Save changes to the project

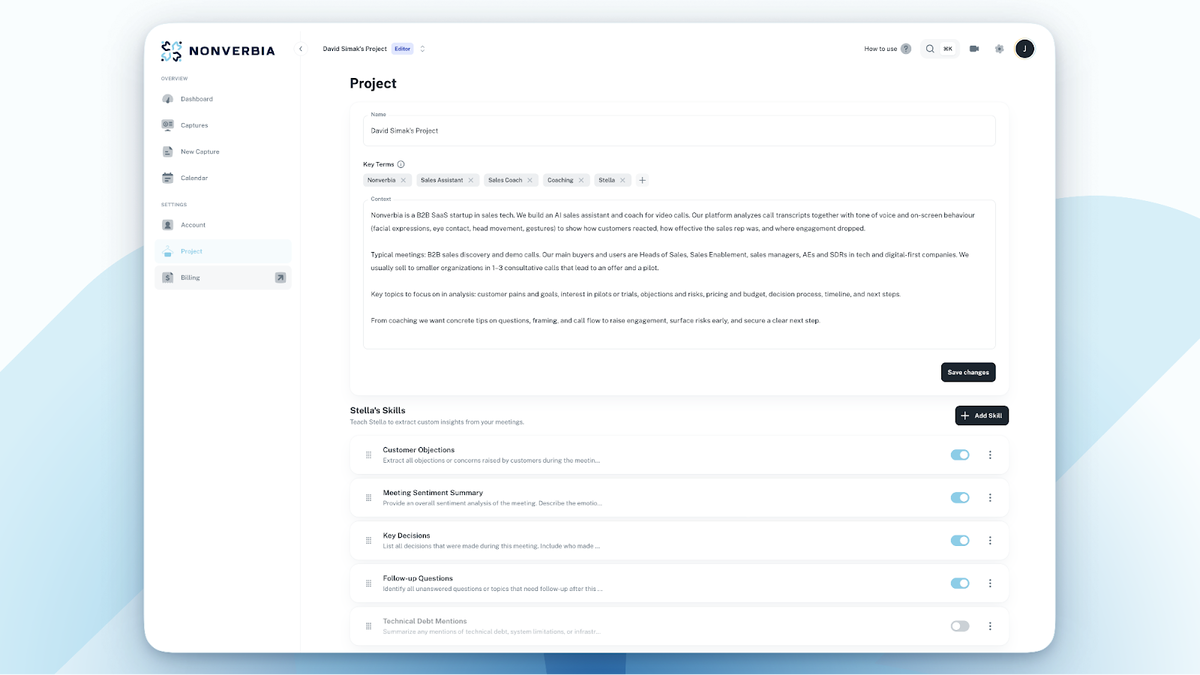pos(967,371)
